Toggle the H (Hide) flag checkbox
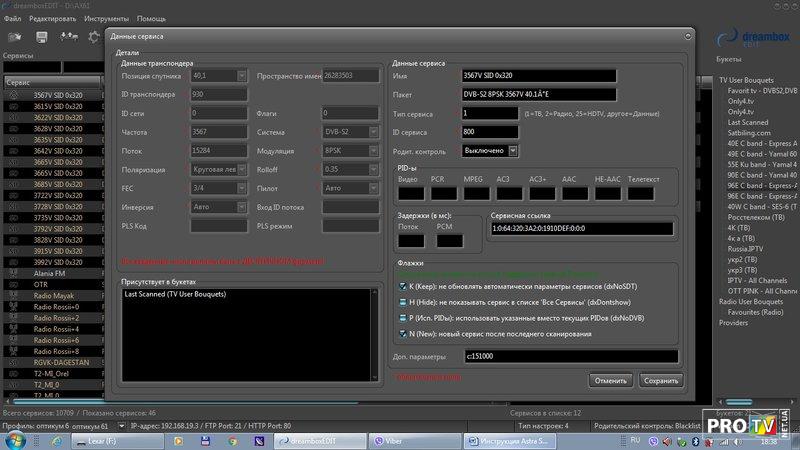Screen dimensions: 800x450 click(402, 301)
